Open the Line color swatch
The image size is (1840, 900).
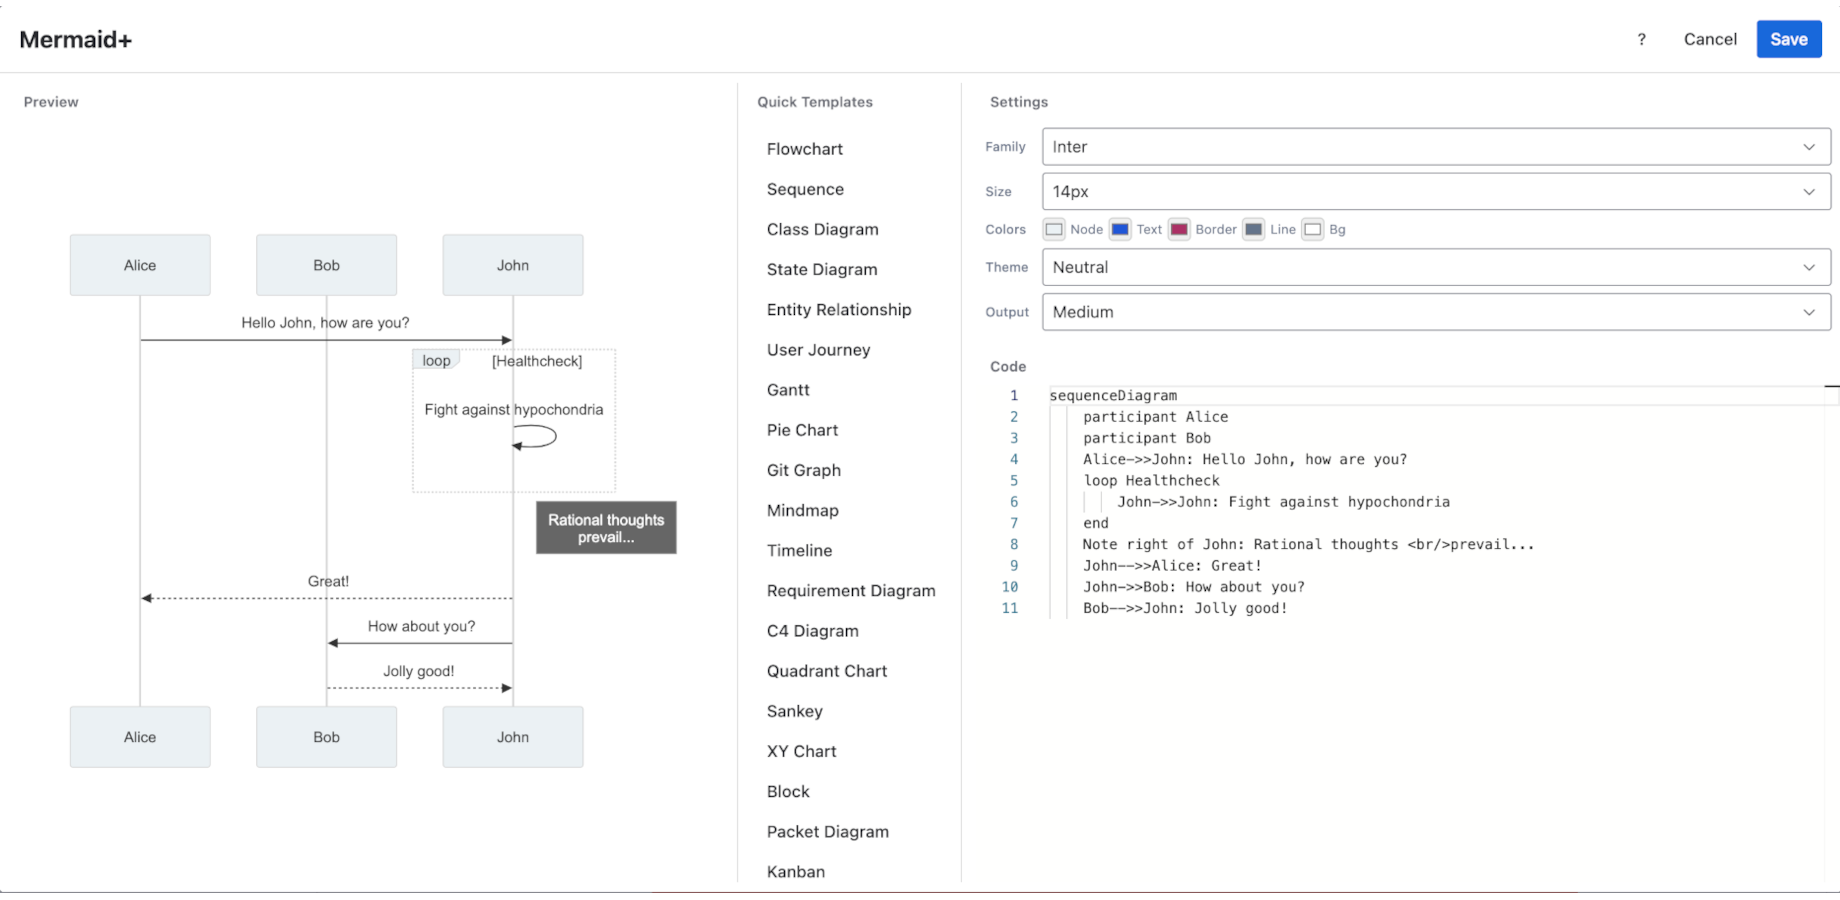(1253, 229)
